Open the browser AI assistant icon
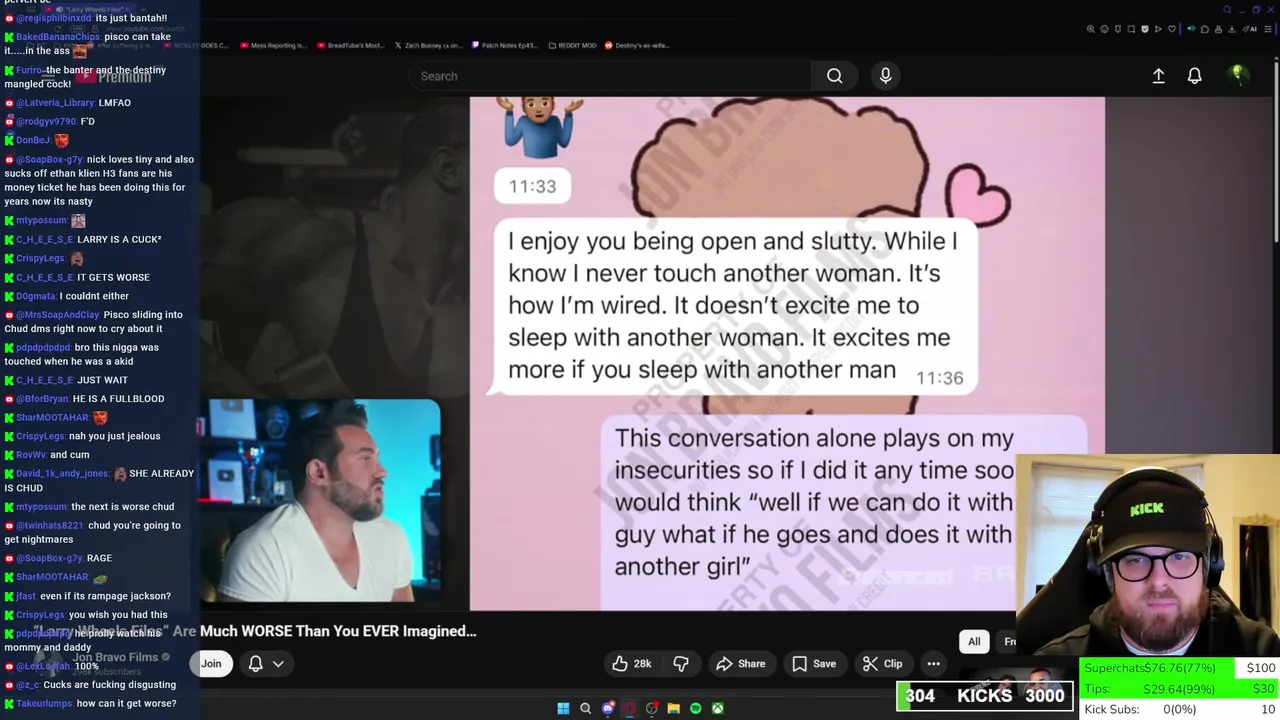1280x720 pixels. click(x=1249, y=29)
